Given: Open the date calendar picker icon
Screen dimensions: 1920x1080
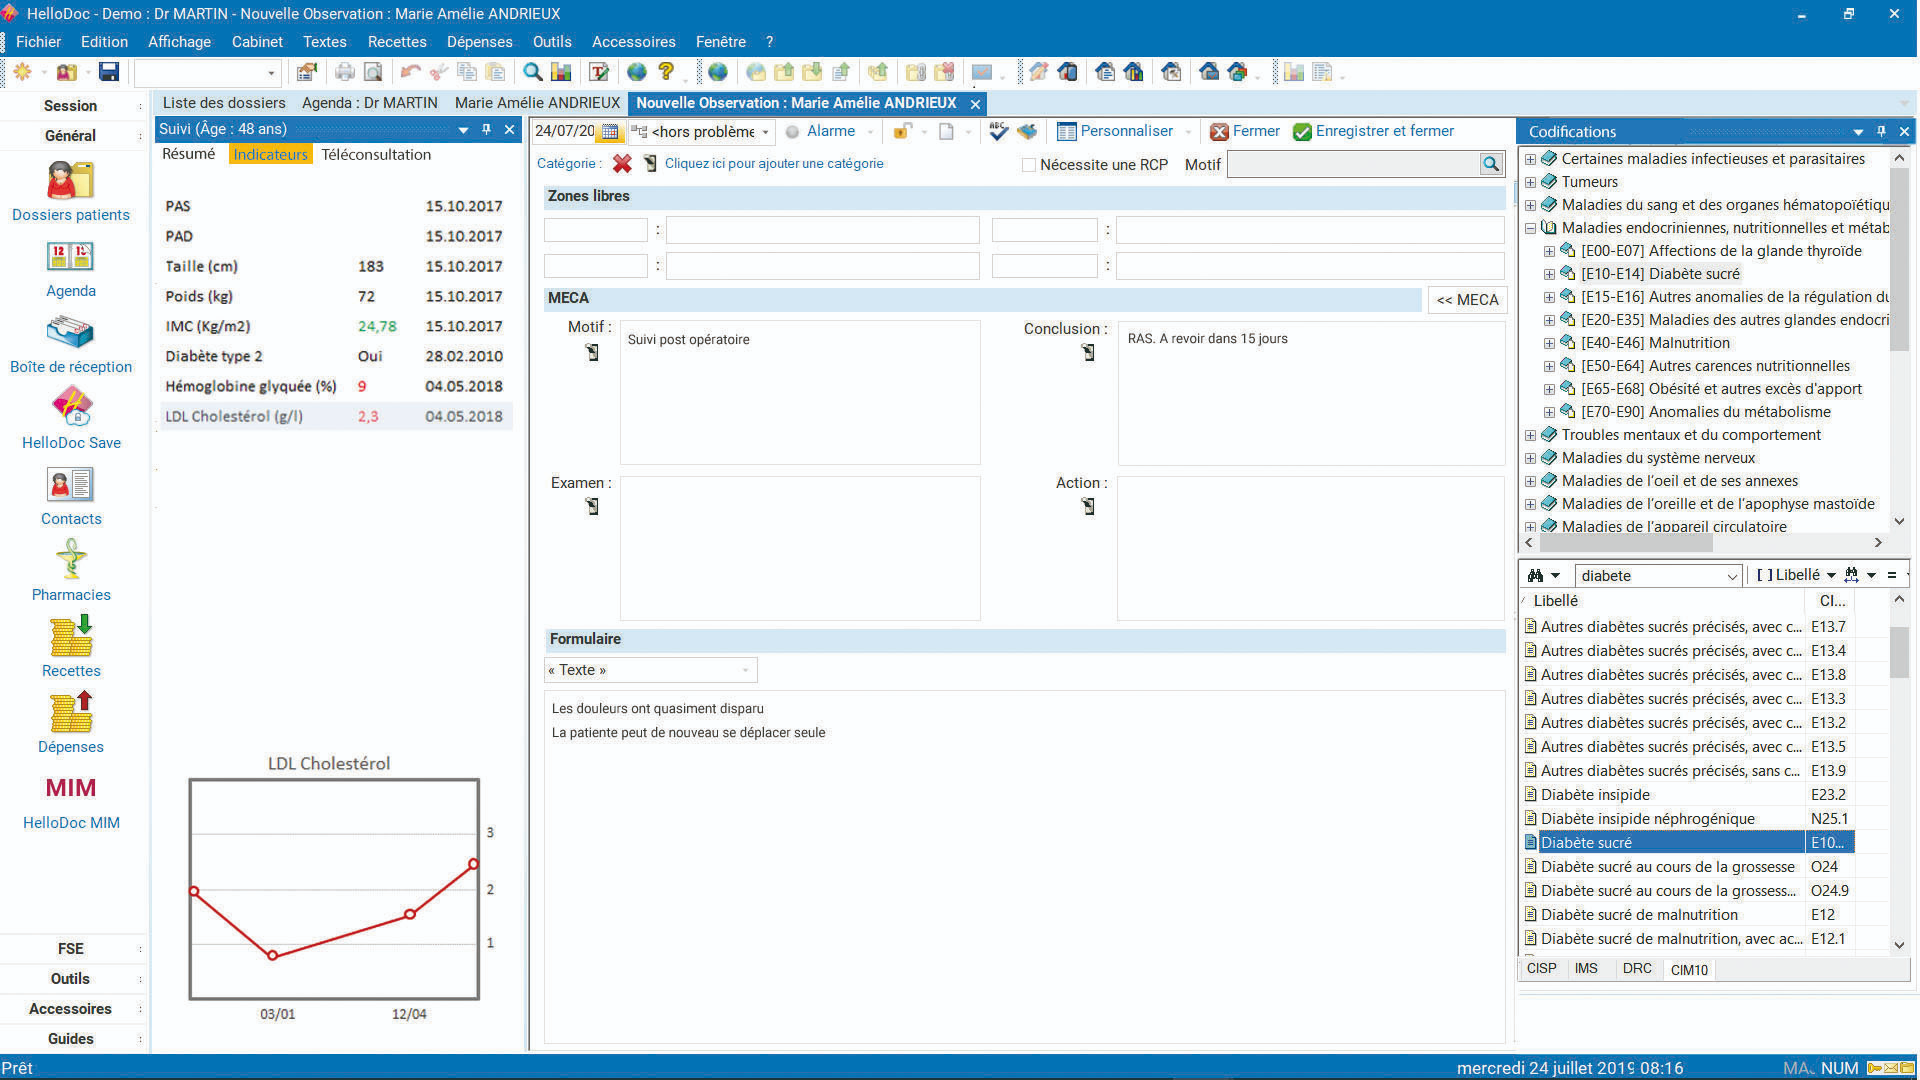Looking at the screenshot, I should pyautogui.click(x=610, y=132).
